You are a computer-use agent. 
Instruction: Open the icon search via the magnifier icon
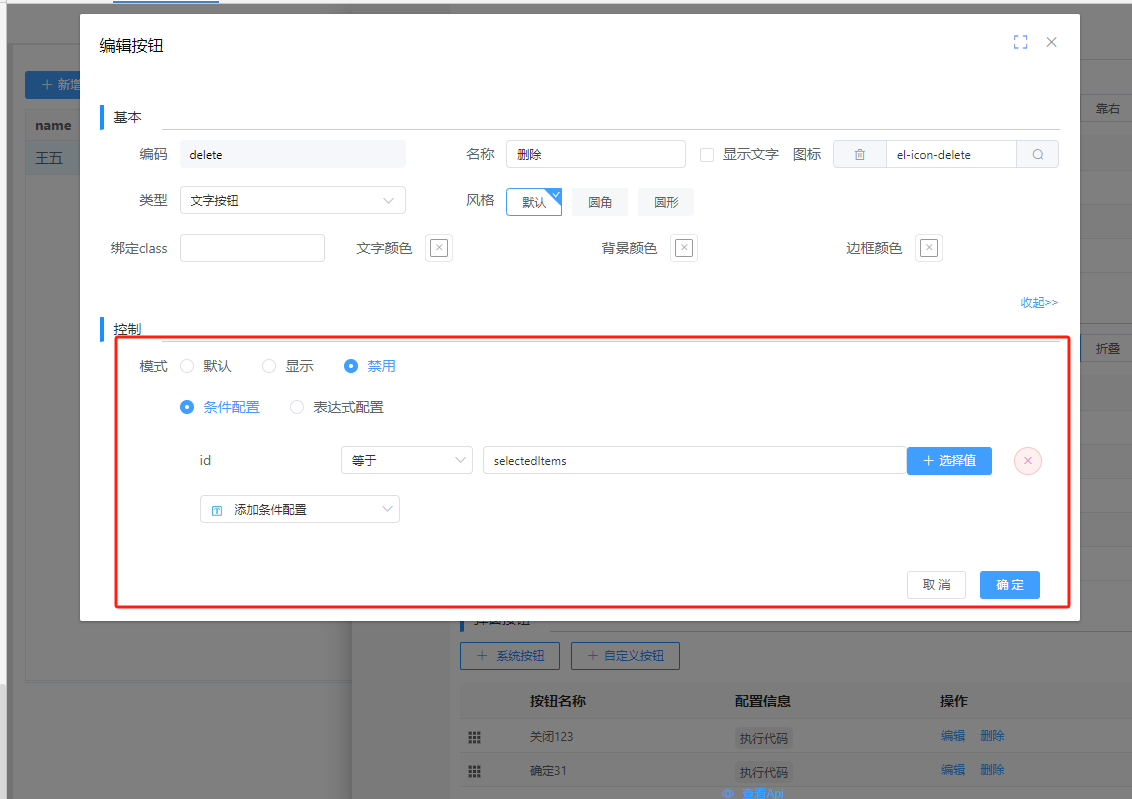point(1037,154)
